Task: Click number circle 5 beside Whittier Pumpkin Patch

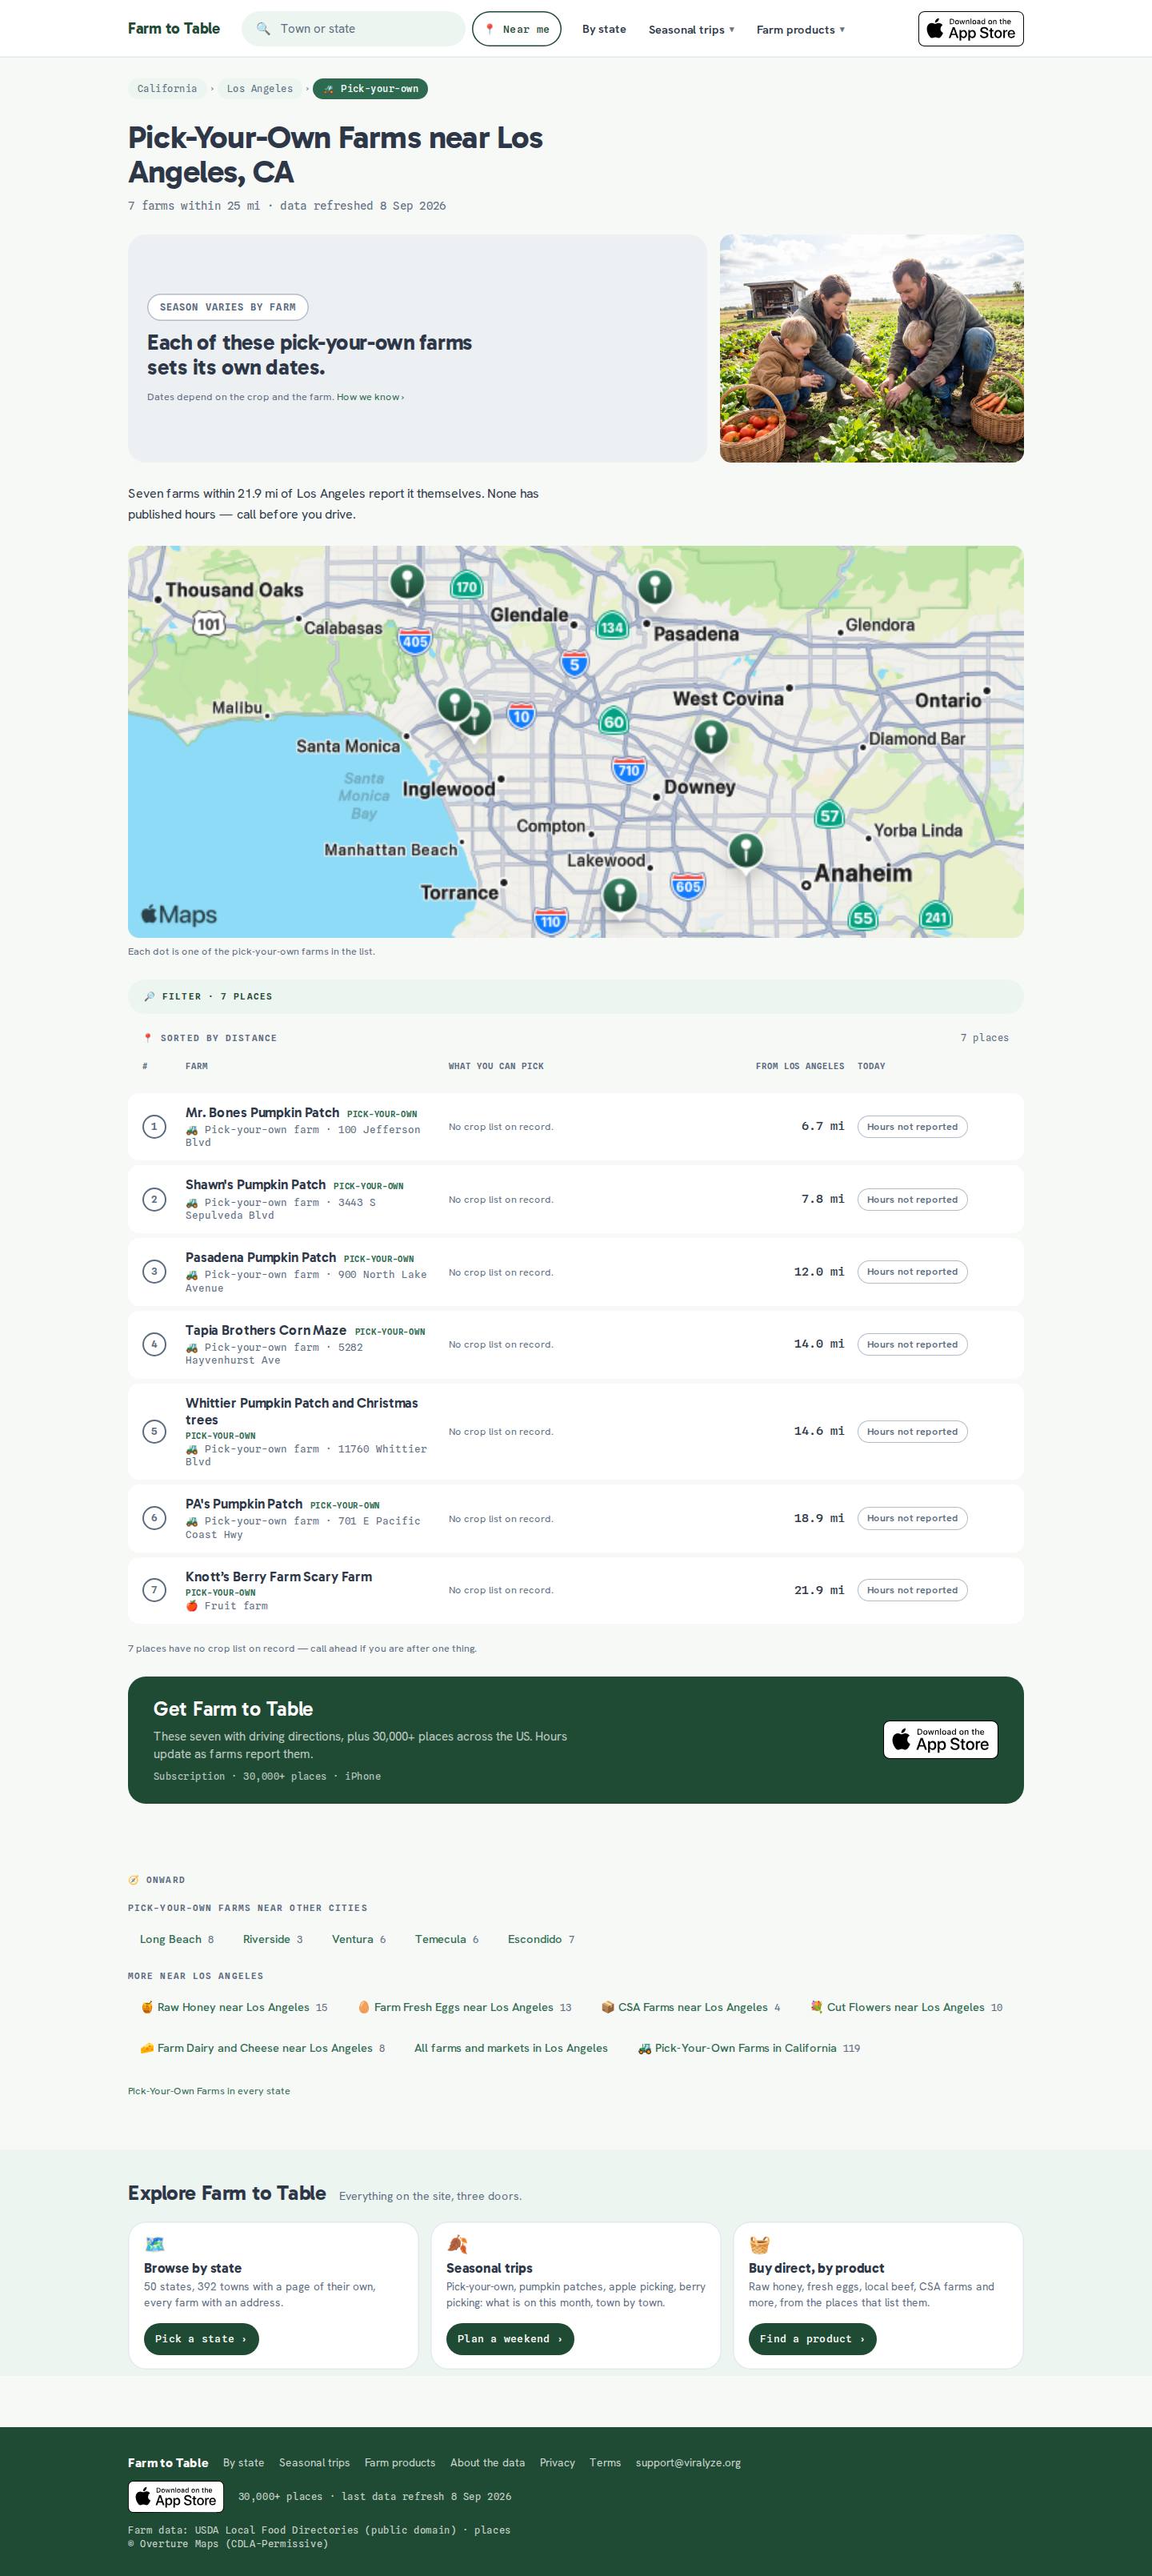Action: tap(154, 1432)
